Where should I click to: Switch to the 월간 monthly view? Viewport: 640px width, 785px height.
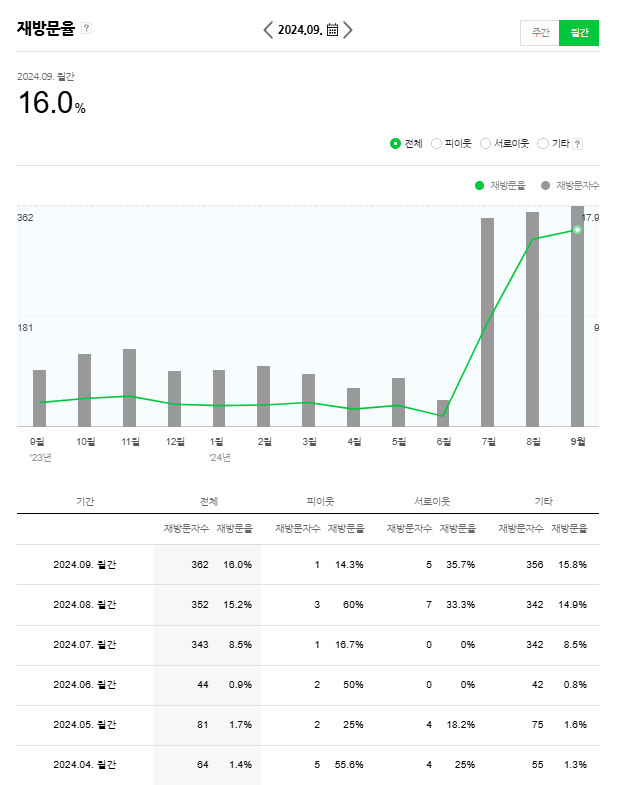click(579, 33)
